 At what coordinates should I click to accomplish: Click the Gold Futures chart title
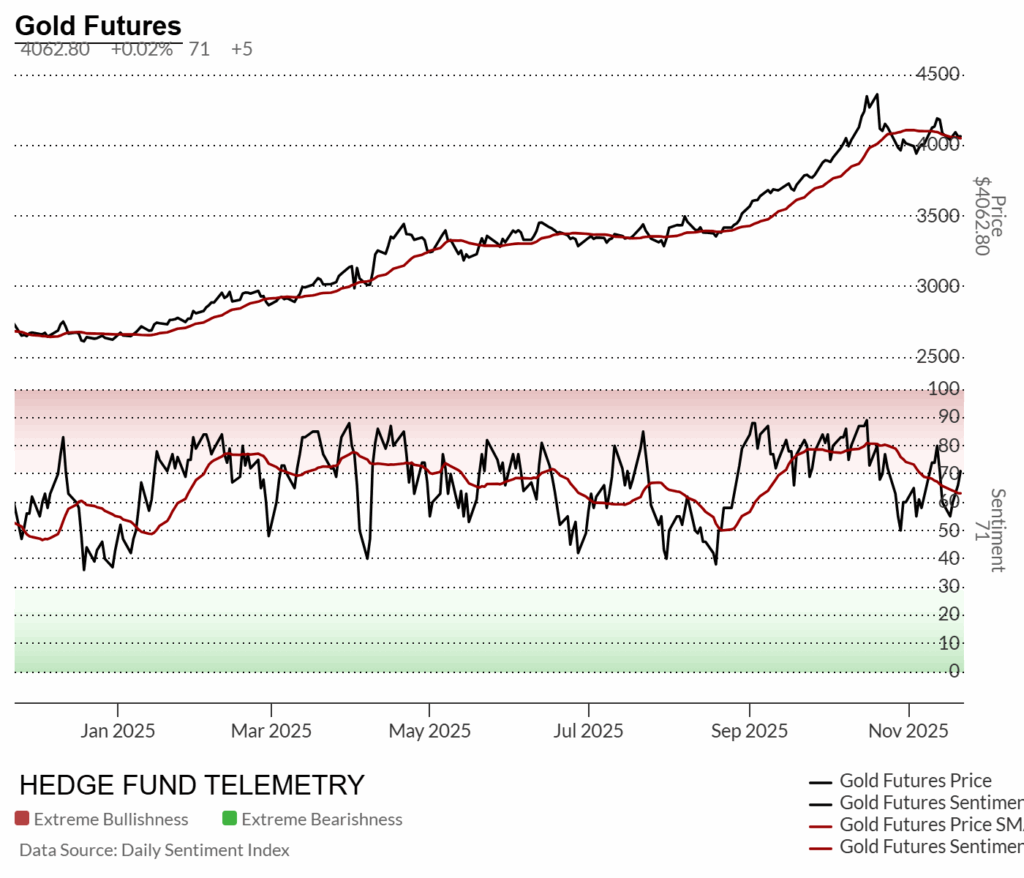pyautogui.click(x=98, y=26)
